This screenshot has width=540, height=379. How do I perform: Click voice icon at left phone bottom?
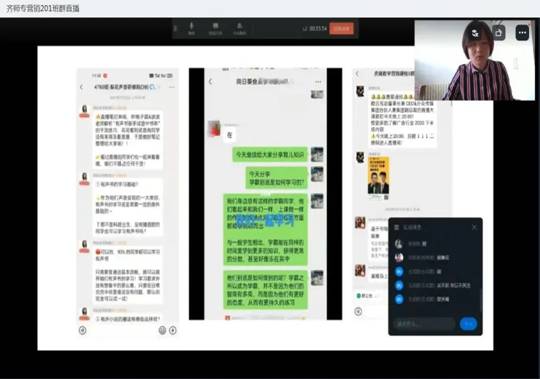[x=83, y=330]
